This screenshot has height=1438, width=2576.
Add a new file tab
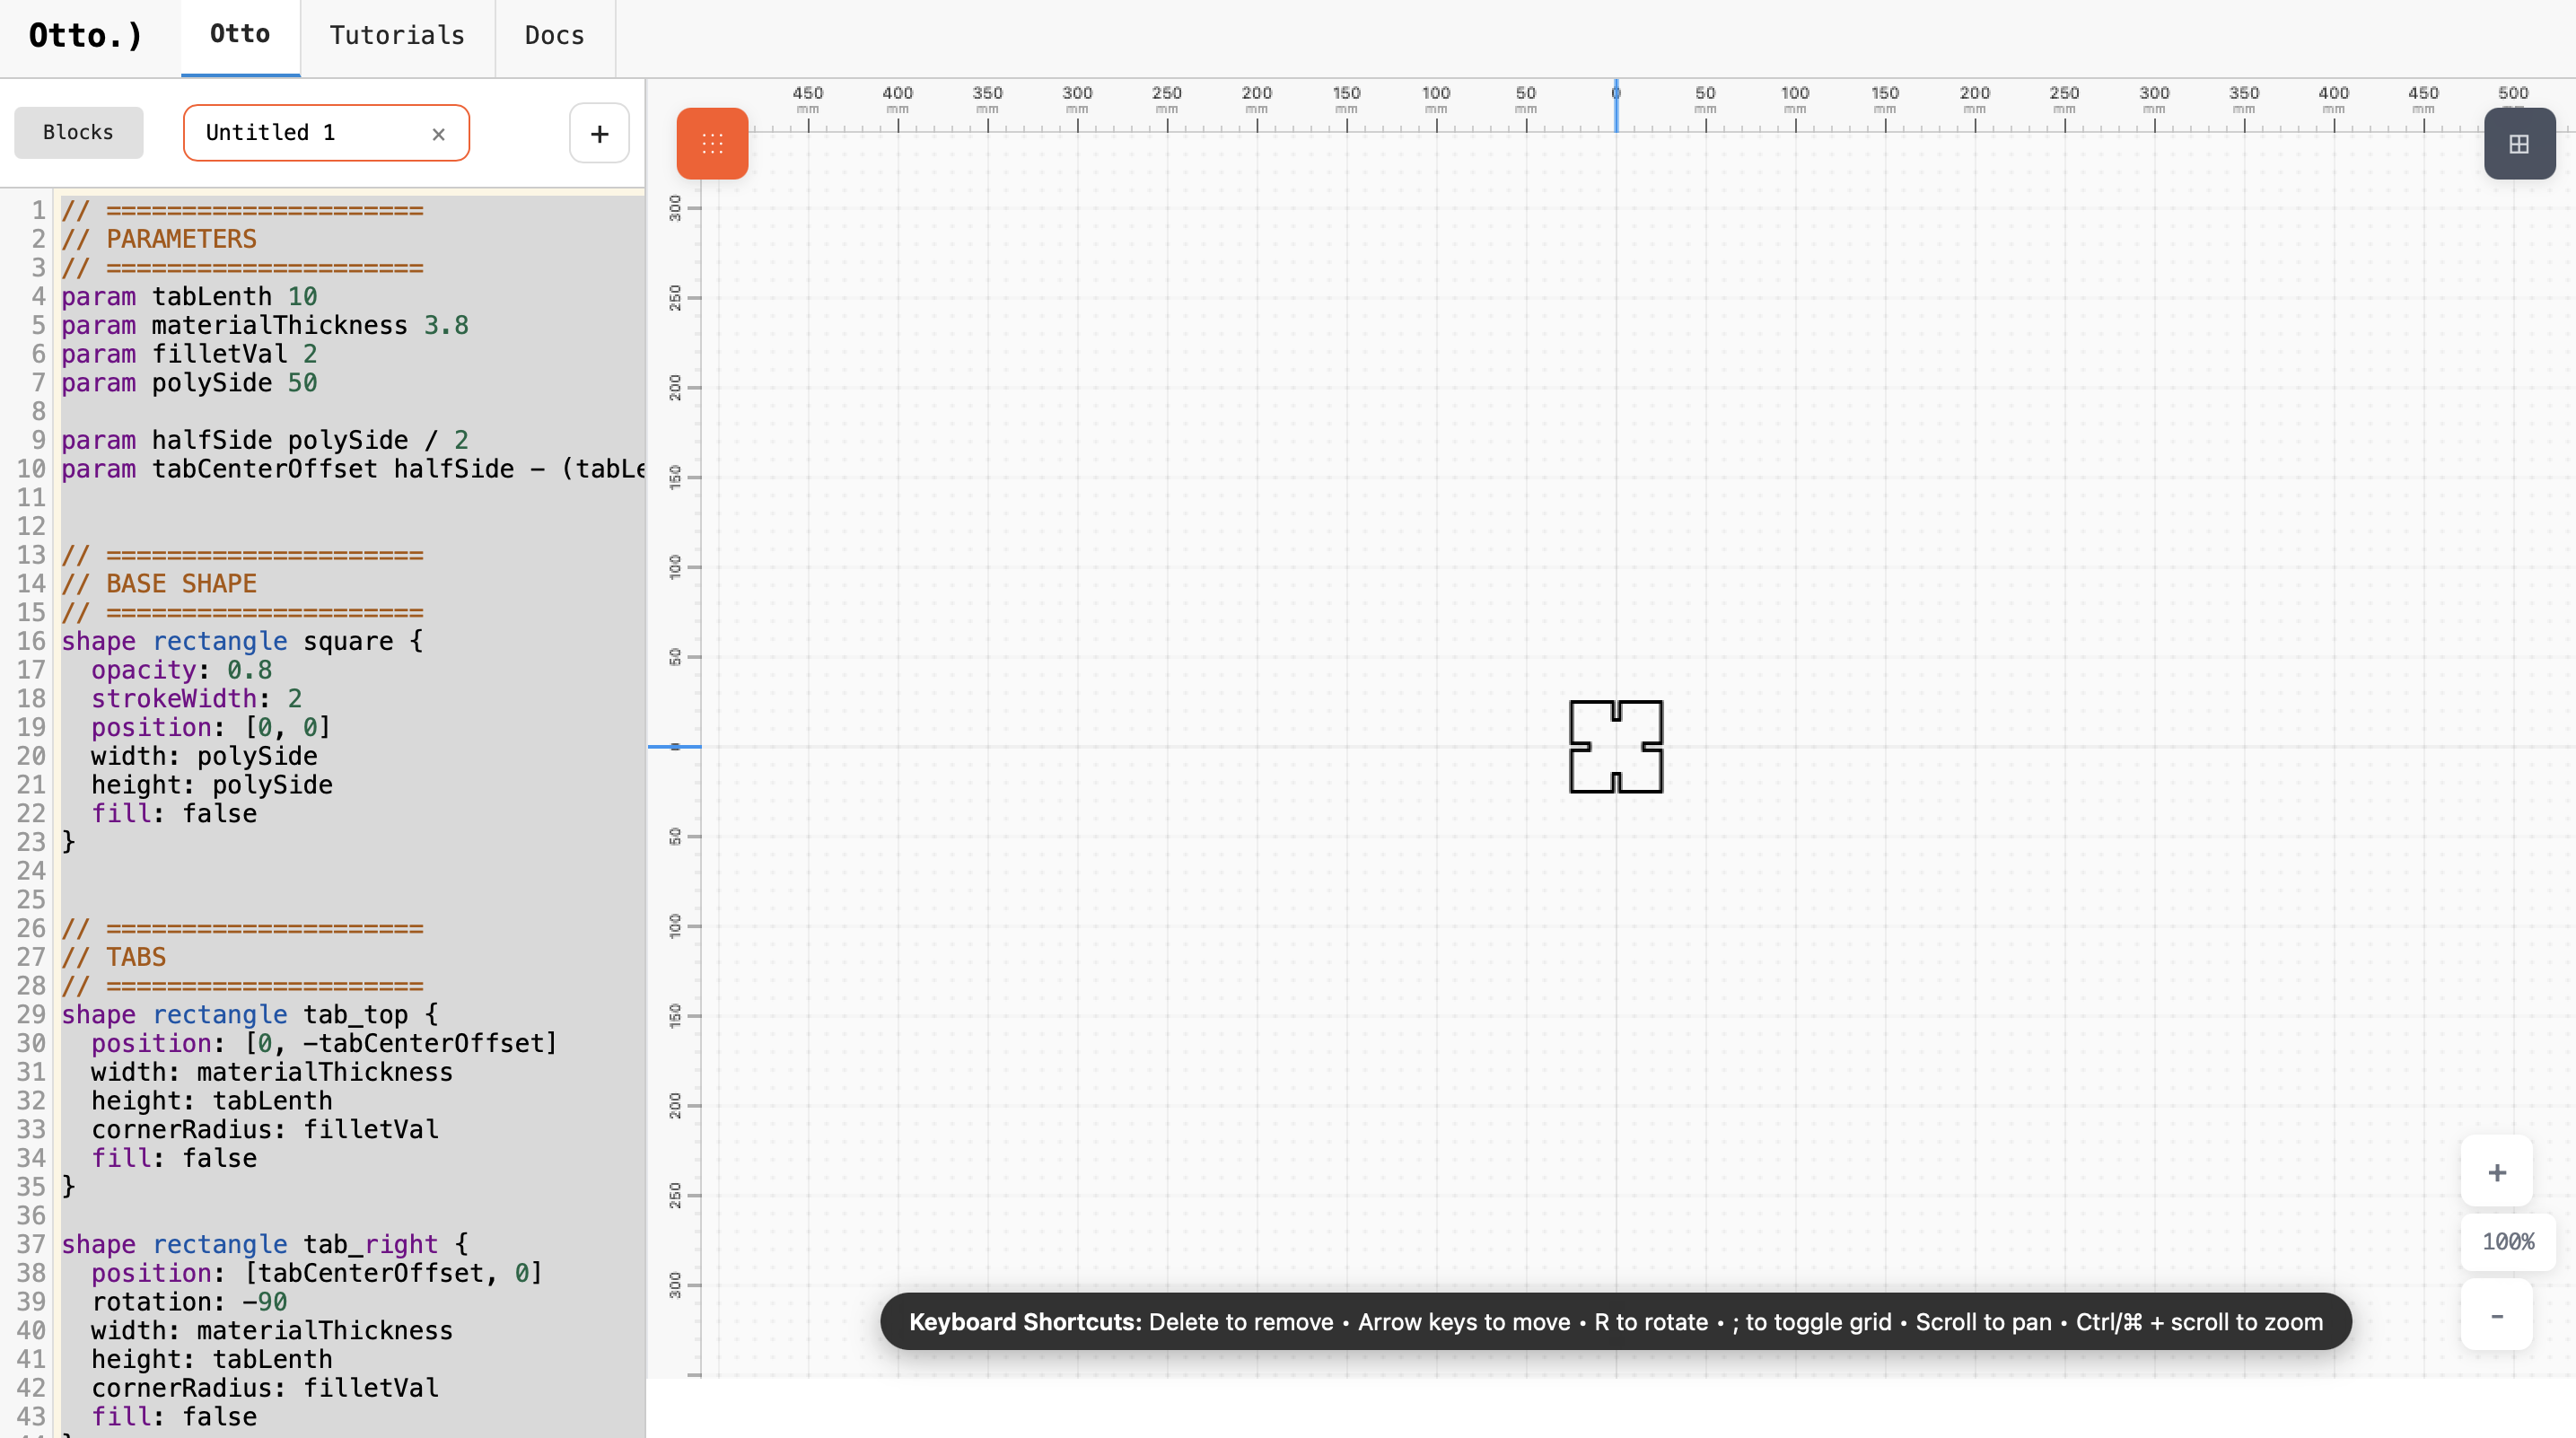tap(599, 133)
